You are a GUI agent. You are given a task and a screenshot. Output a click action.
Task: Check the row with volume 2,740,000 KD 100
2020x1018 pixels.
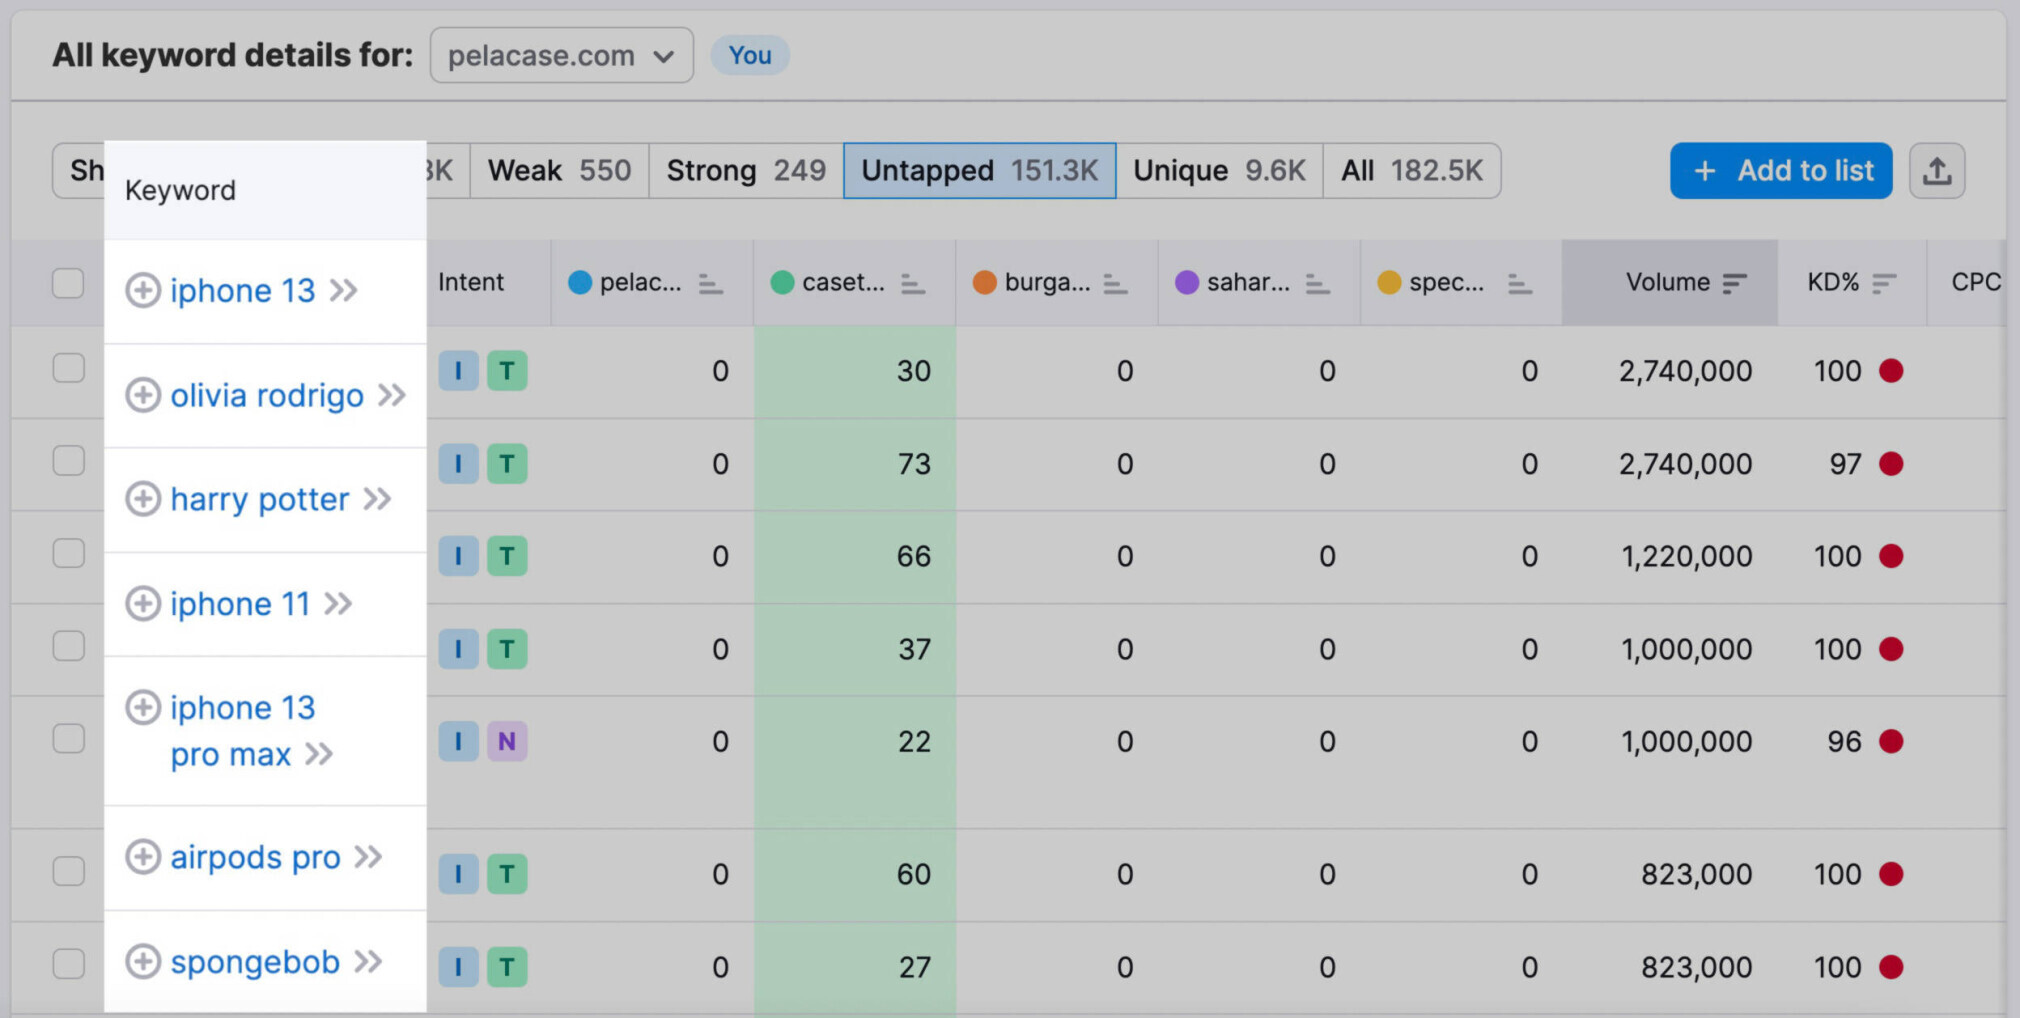point(68,368)
